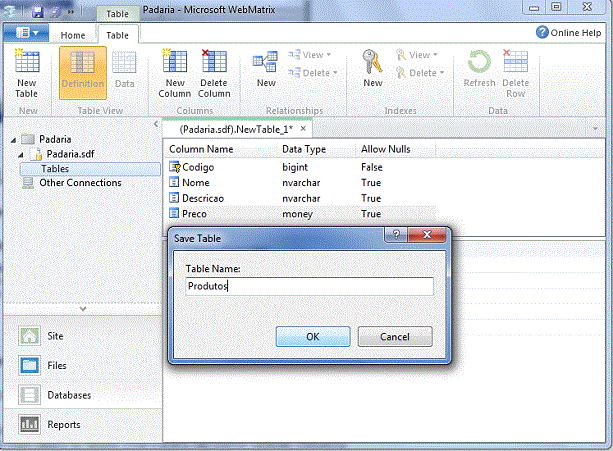613x451 pixels.
Task: Create a new relationship with New
Action: (x=265, y=69)
